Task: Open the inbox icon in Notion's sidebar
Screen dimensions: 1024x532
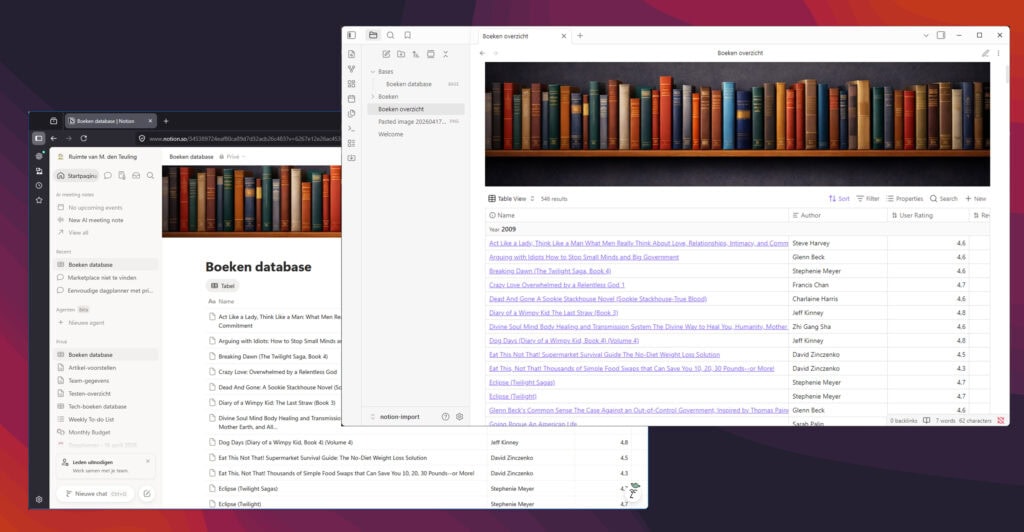Action: click(x=136, y=176)
